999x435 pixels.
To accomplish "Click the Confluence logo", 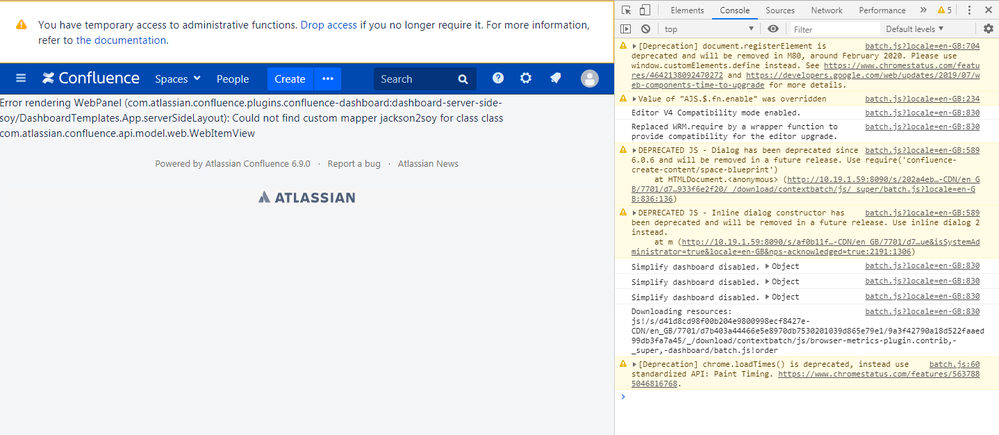I will pos(91,78).
